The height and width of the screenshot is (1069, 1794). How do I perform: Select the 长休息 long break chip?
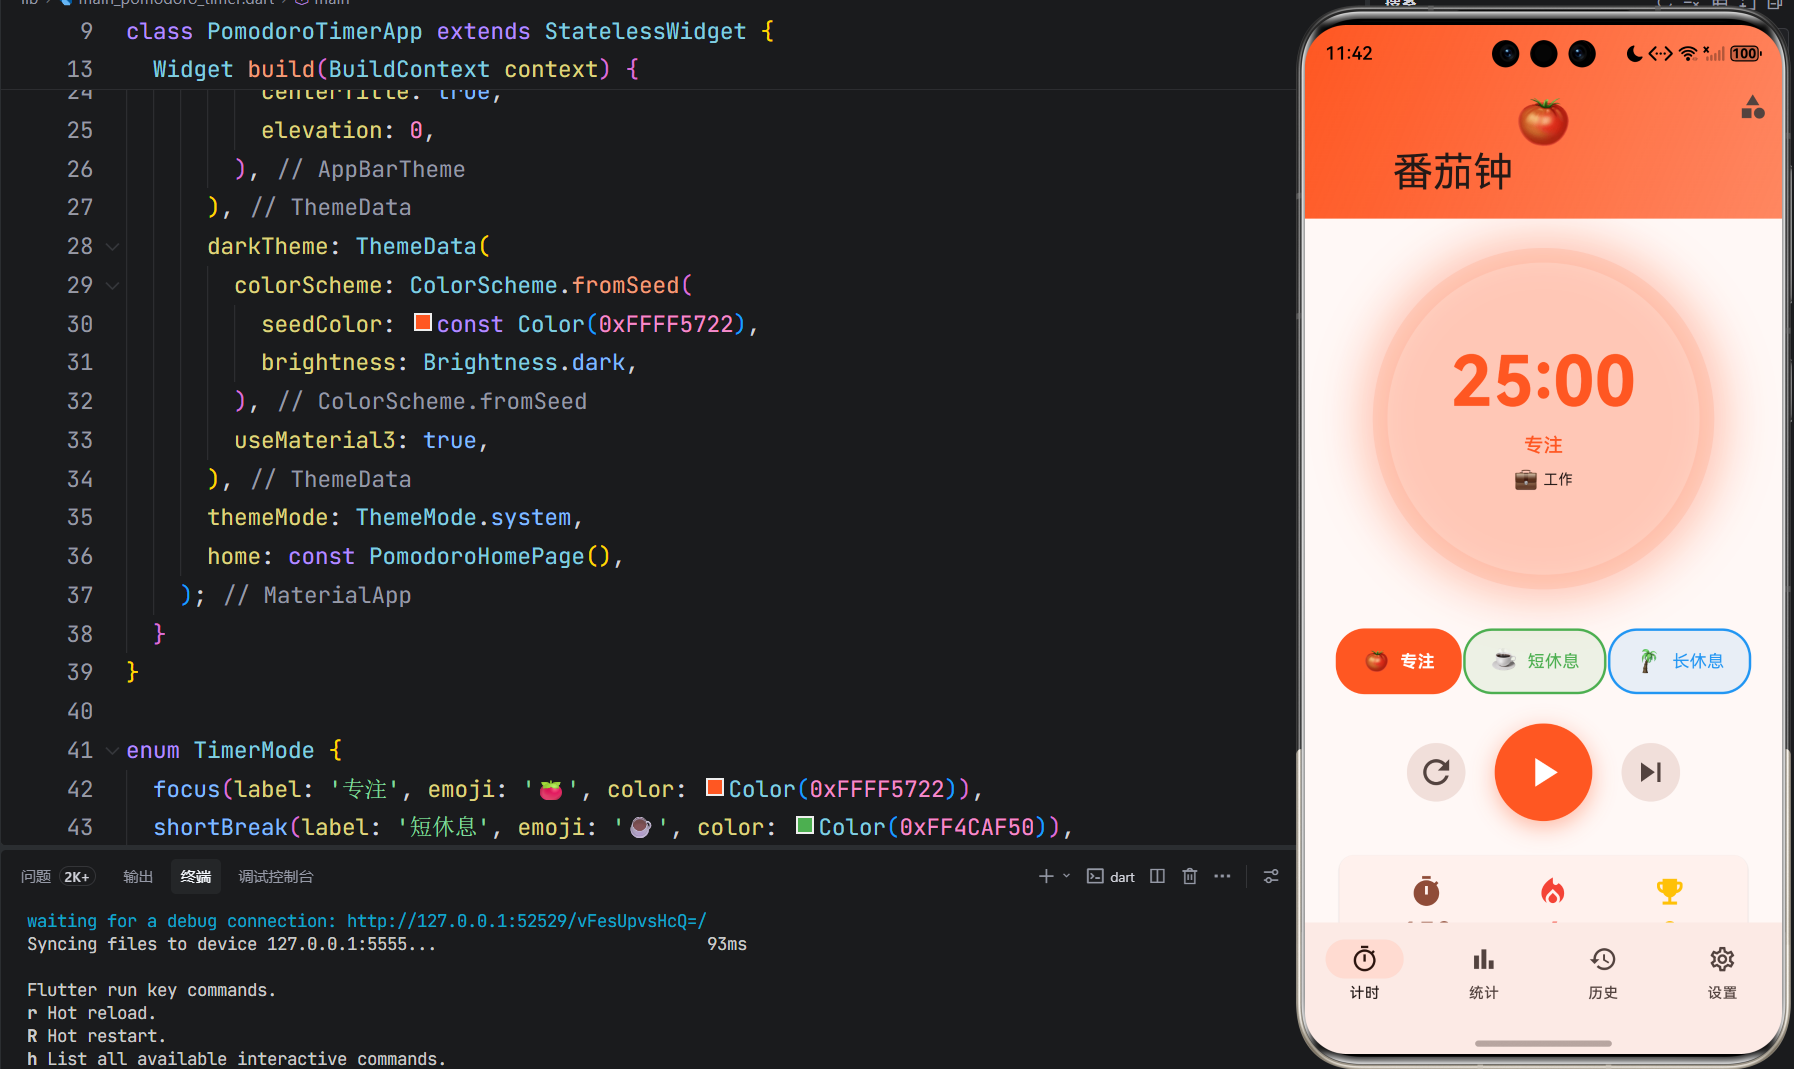pyautogui.click(x=1679, y=661)
